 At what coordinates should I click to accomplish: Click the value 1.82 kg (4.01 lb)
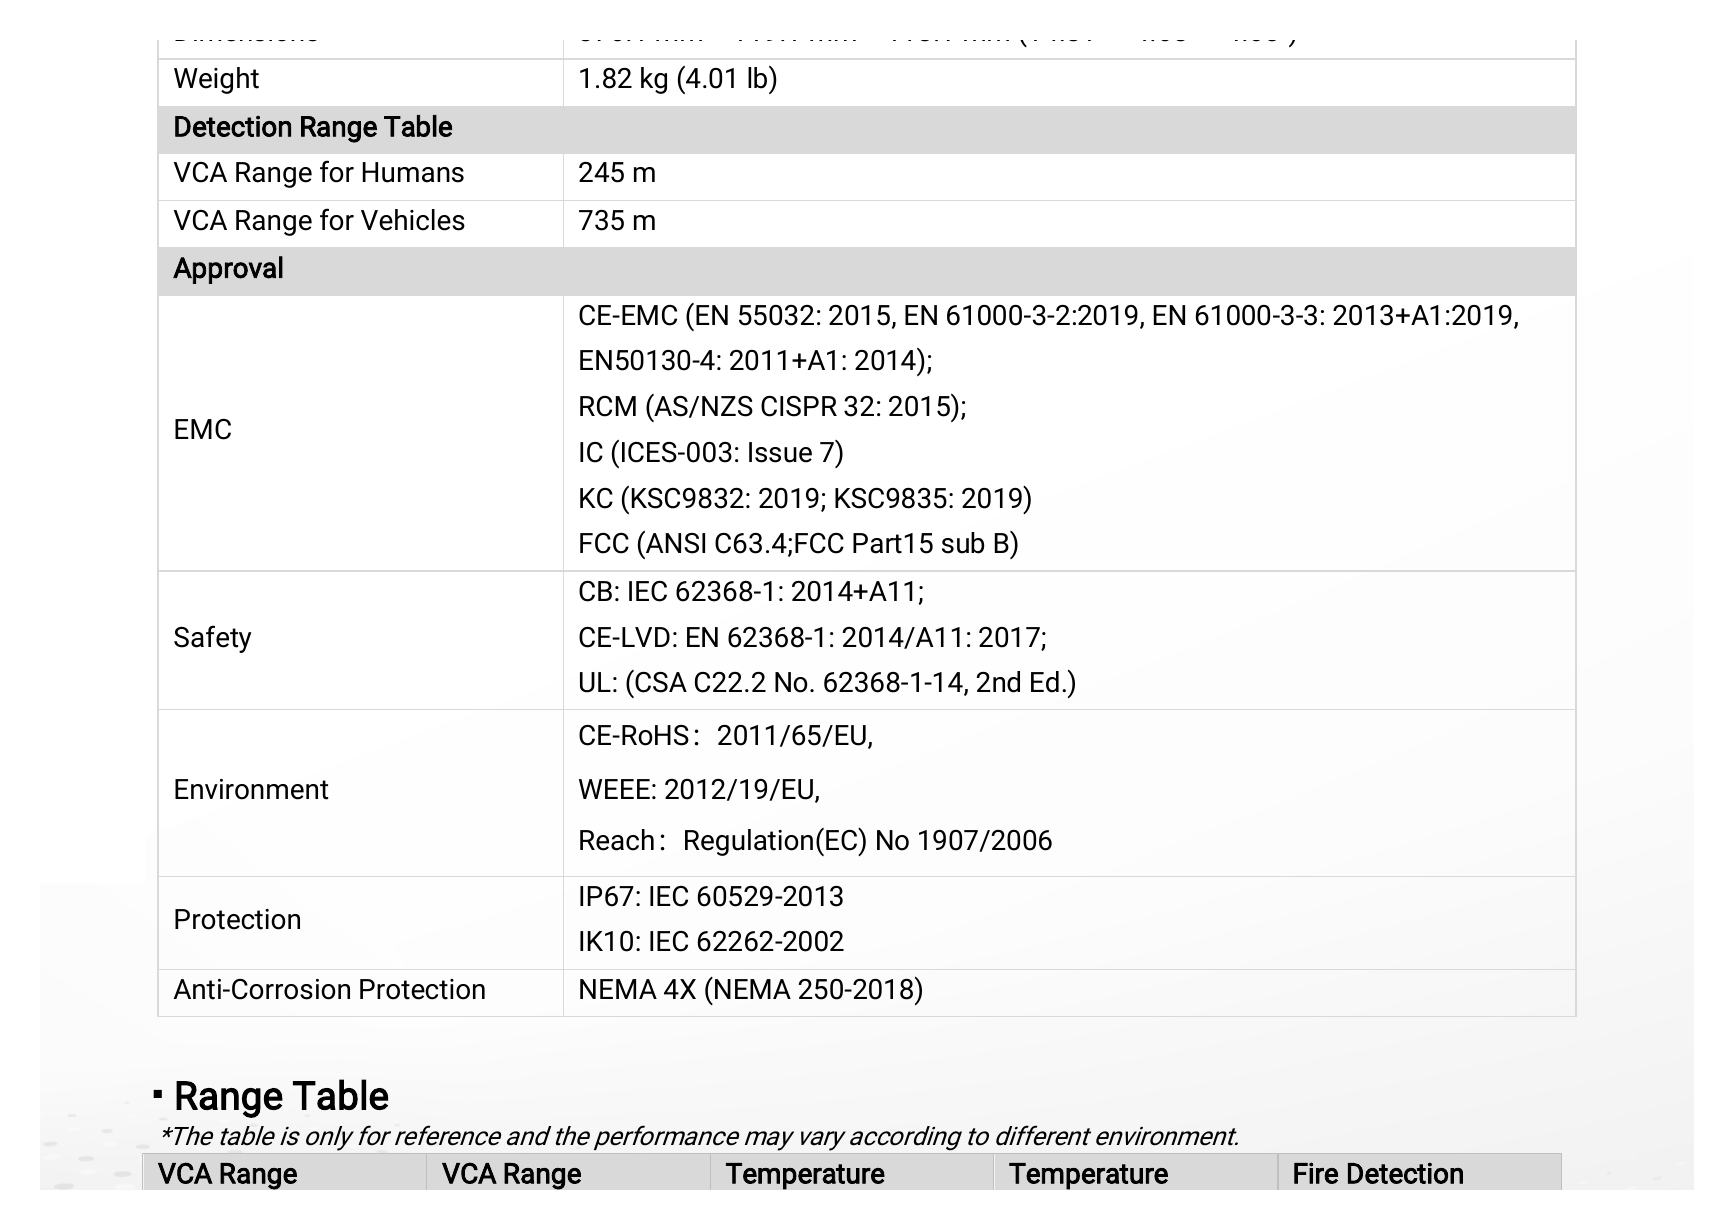[677, 79]
